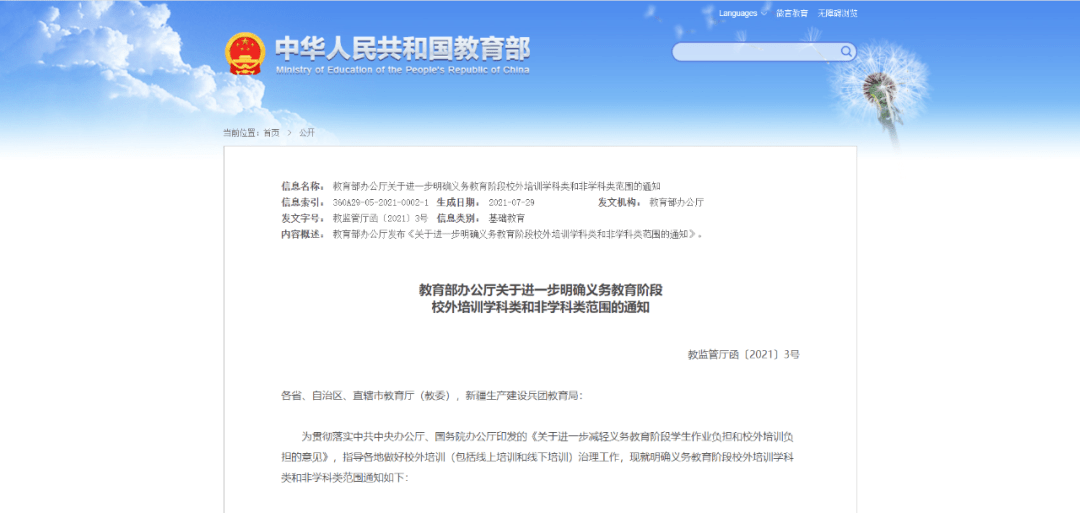Click the search magnifier icon
Image resolution: width=1080 pixels, height=513 pixels.
846,52
